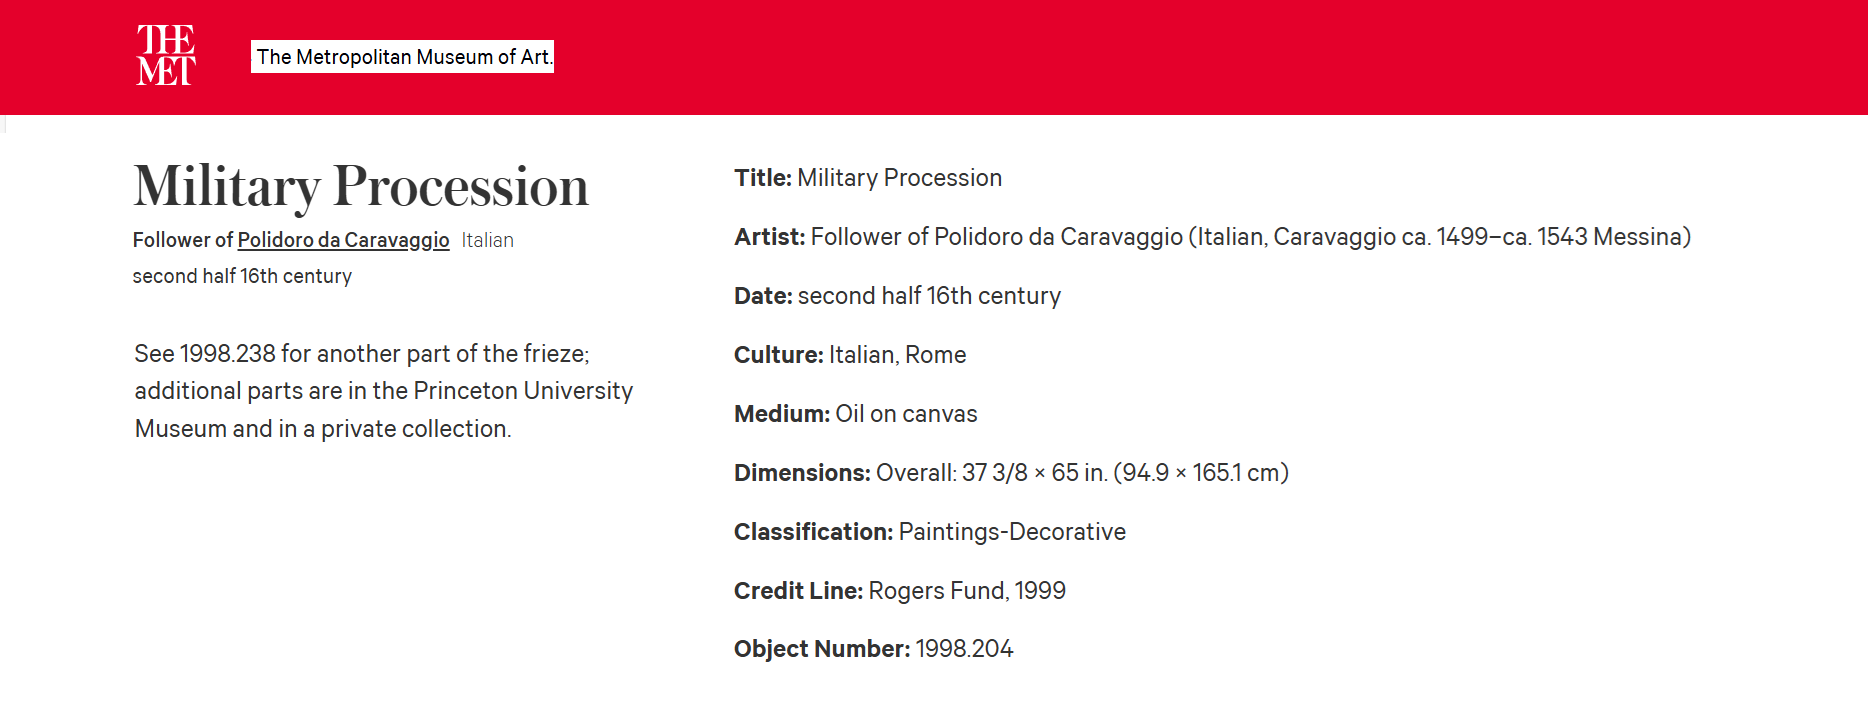This screenshot has width=1868, height=709.
Task: Click the Culture value "Italian, Rome"
Action: point(897,355)
